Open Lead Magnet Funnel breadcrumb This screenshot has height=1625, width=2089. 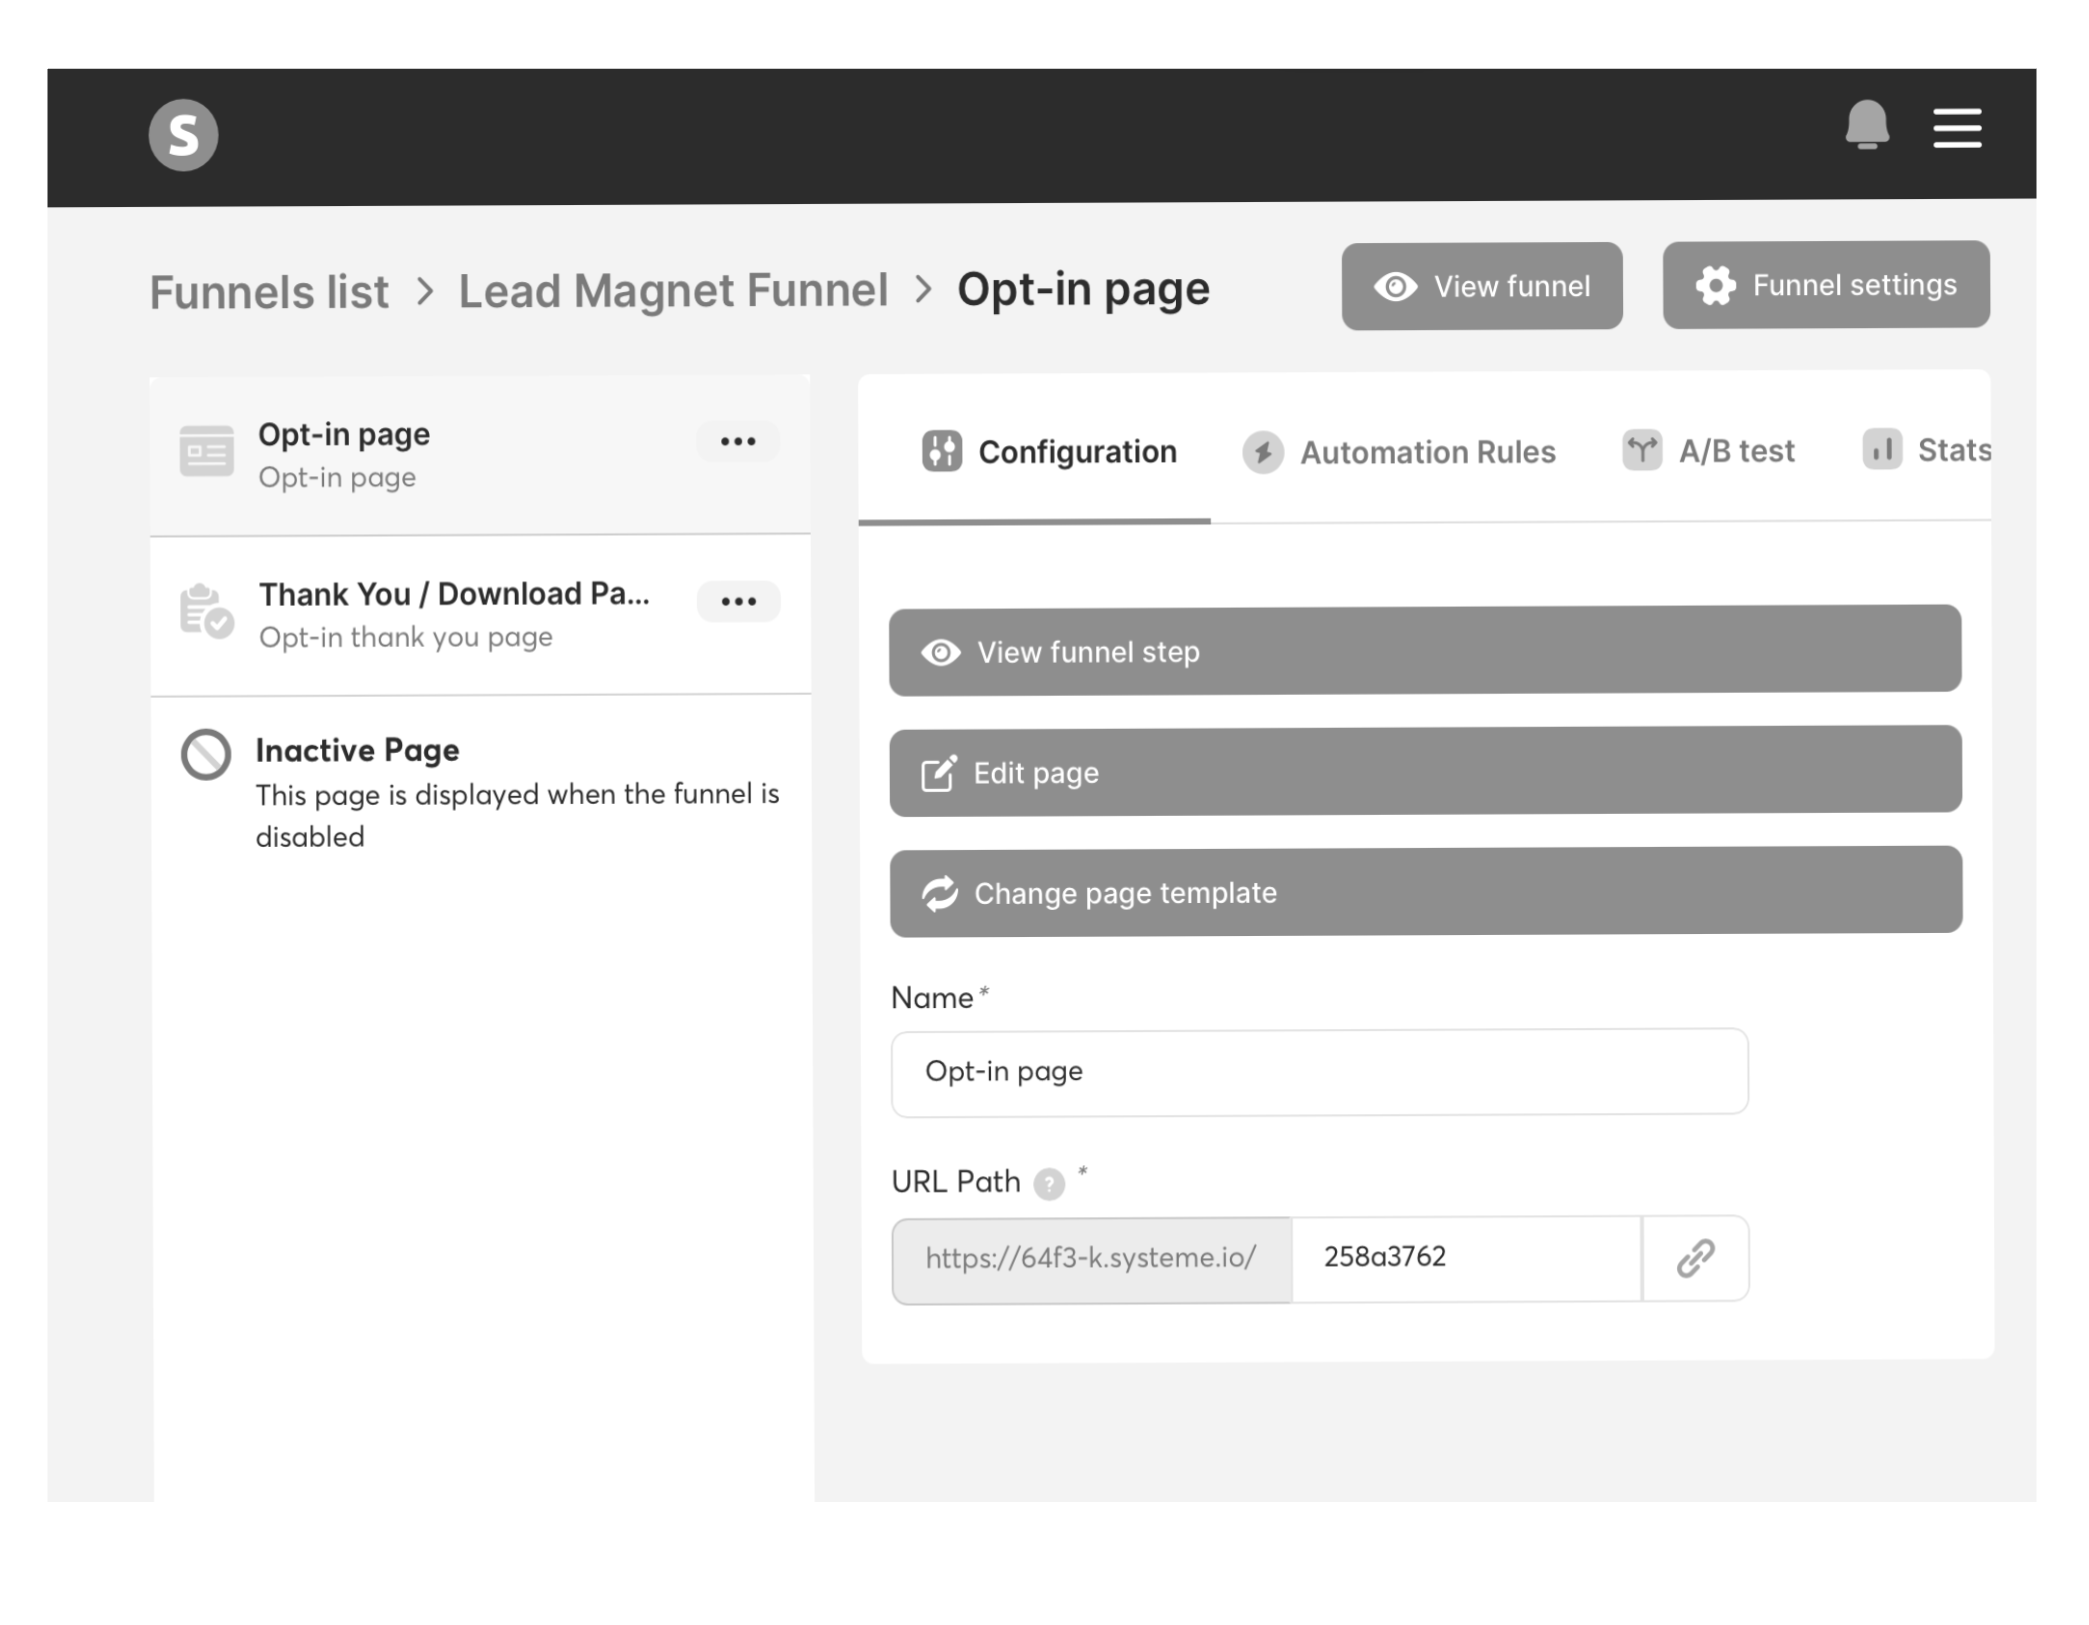(x=673, y=290)
